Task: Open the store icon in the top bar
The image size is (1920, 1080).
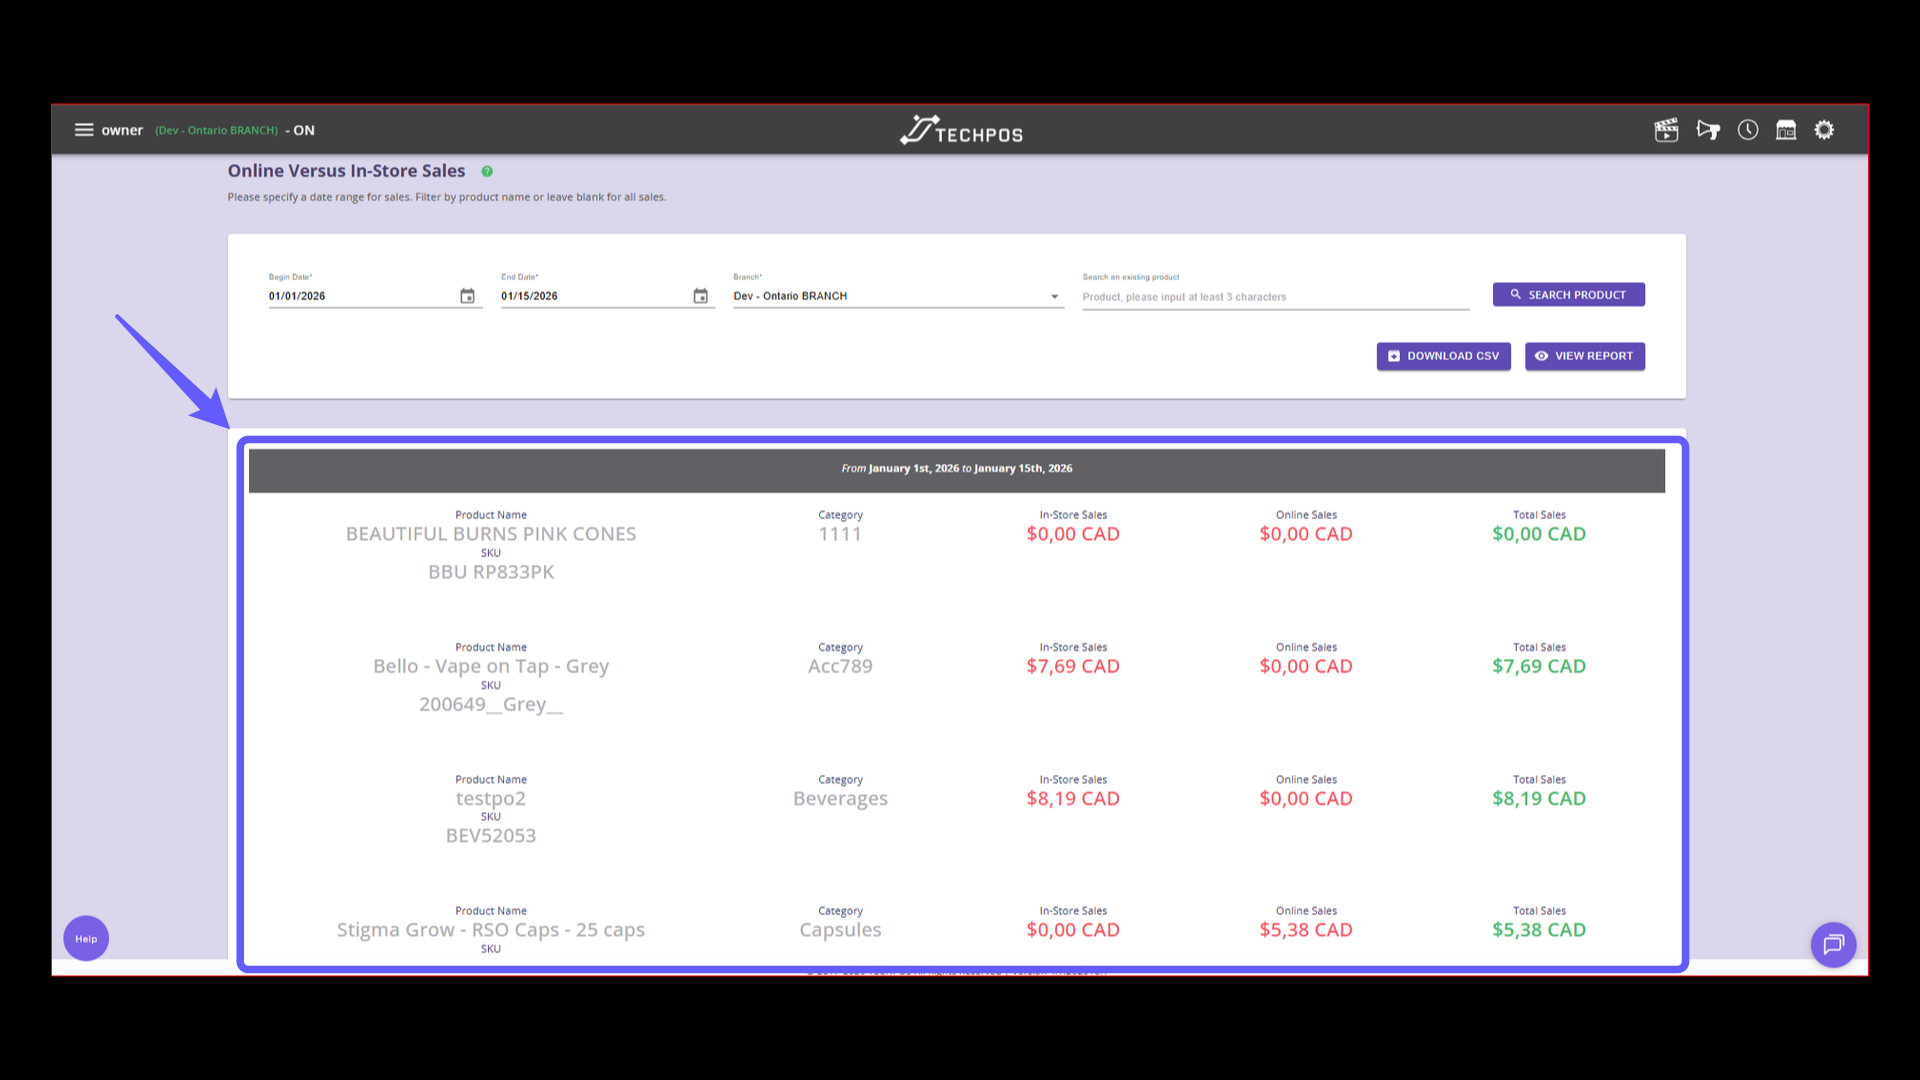Action: click(x=1786, y=130)
